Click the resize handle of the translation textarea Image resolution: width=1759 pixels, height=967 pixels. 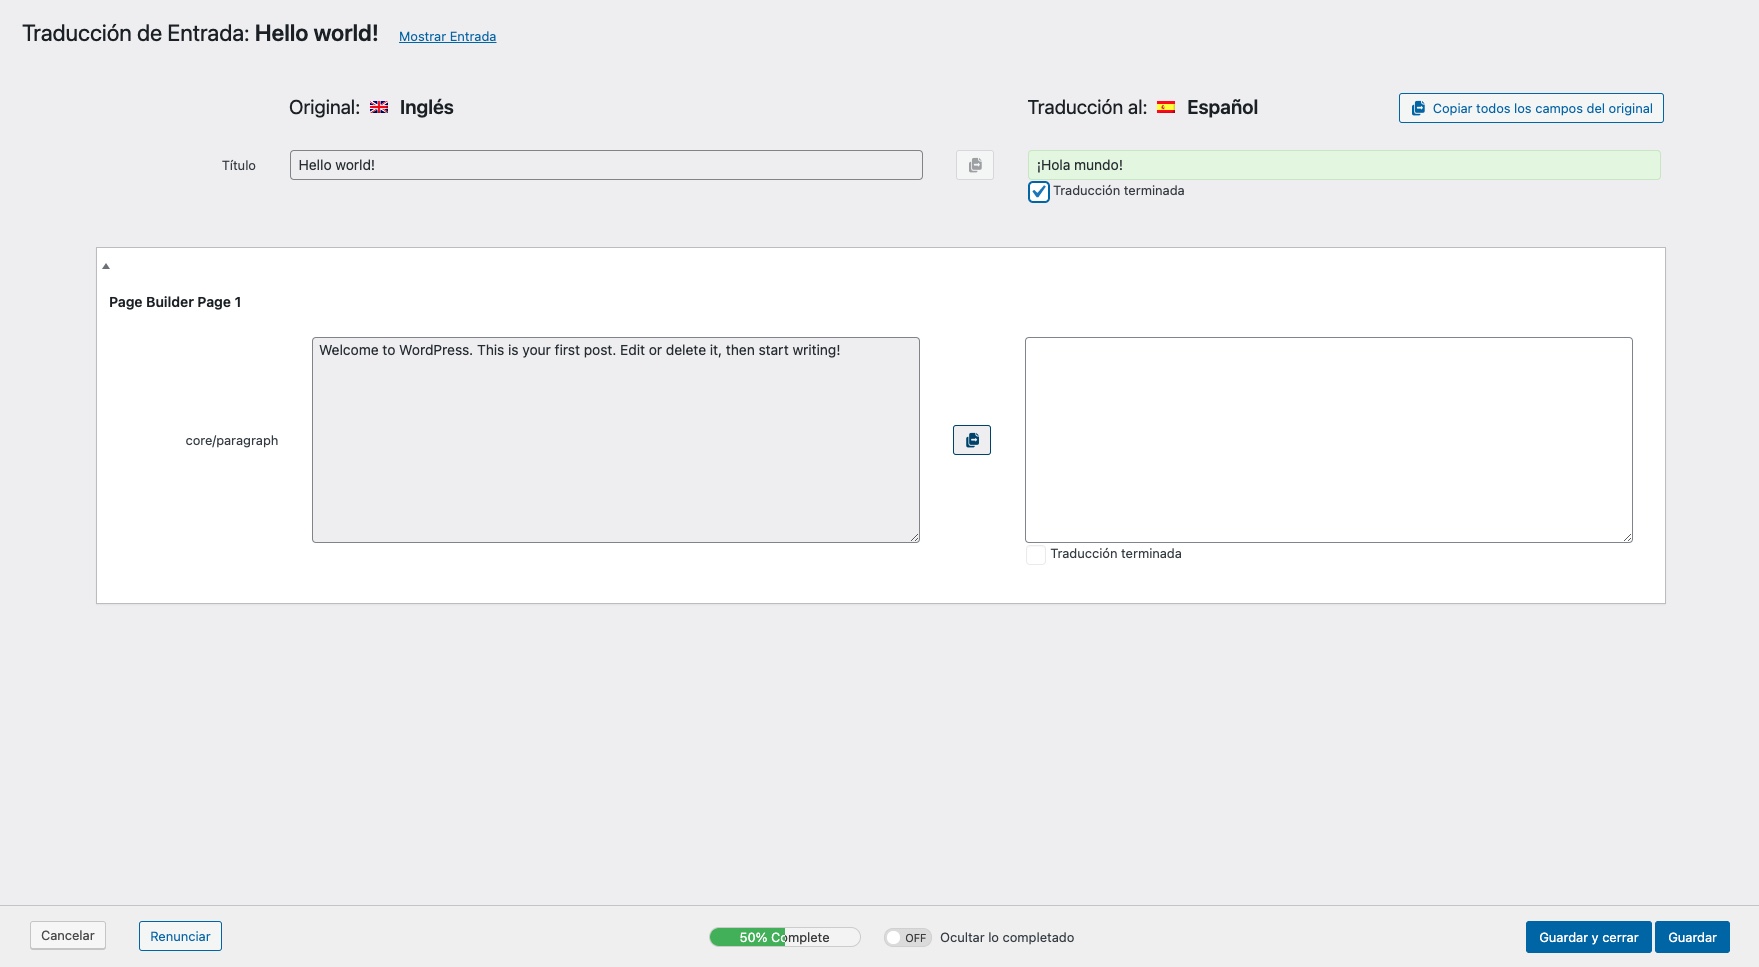point(1627,537)
